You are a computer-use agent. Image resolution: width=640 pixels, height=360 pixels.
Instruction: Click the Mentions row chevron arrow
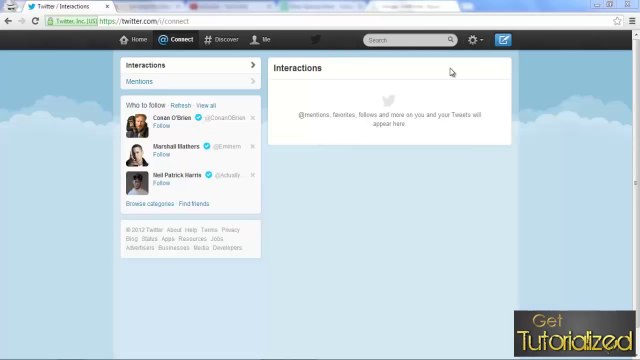click(253, 81)
